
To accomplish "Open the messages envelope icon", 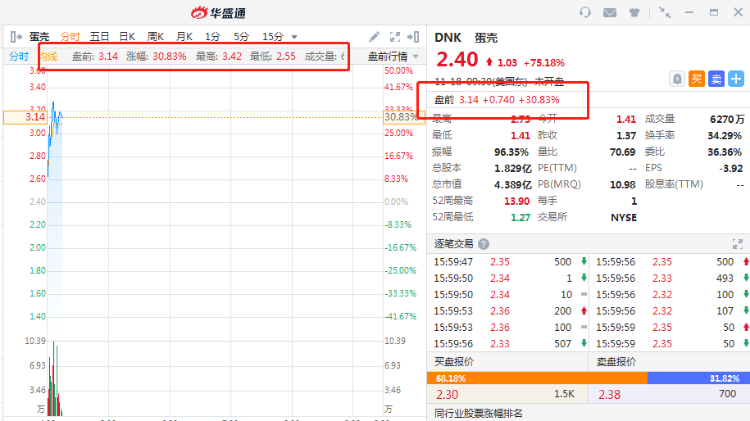I will (609, 12).
